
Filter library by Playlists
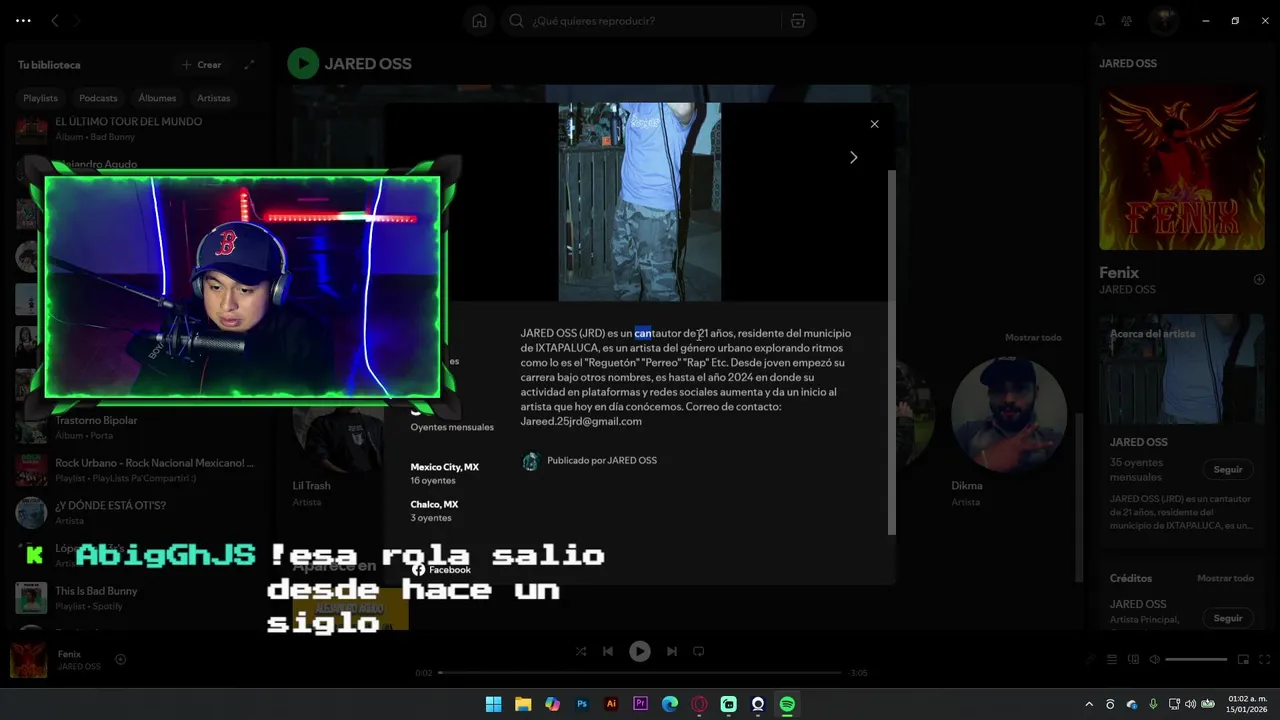point(41,98)
